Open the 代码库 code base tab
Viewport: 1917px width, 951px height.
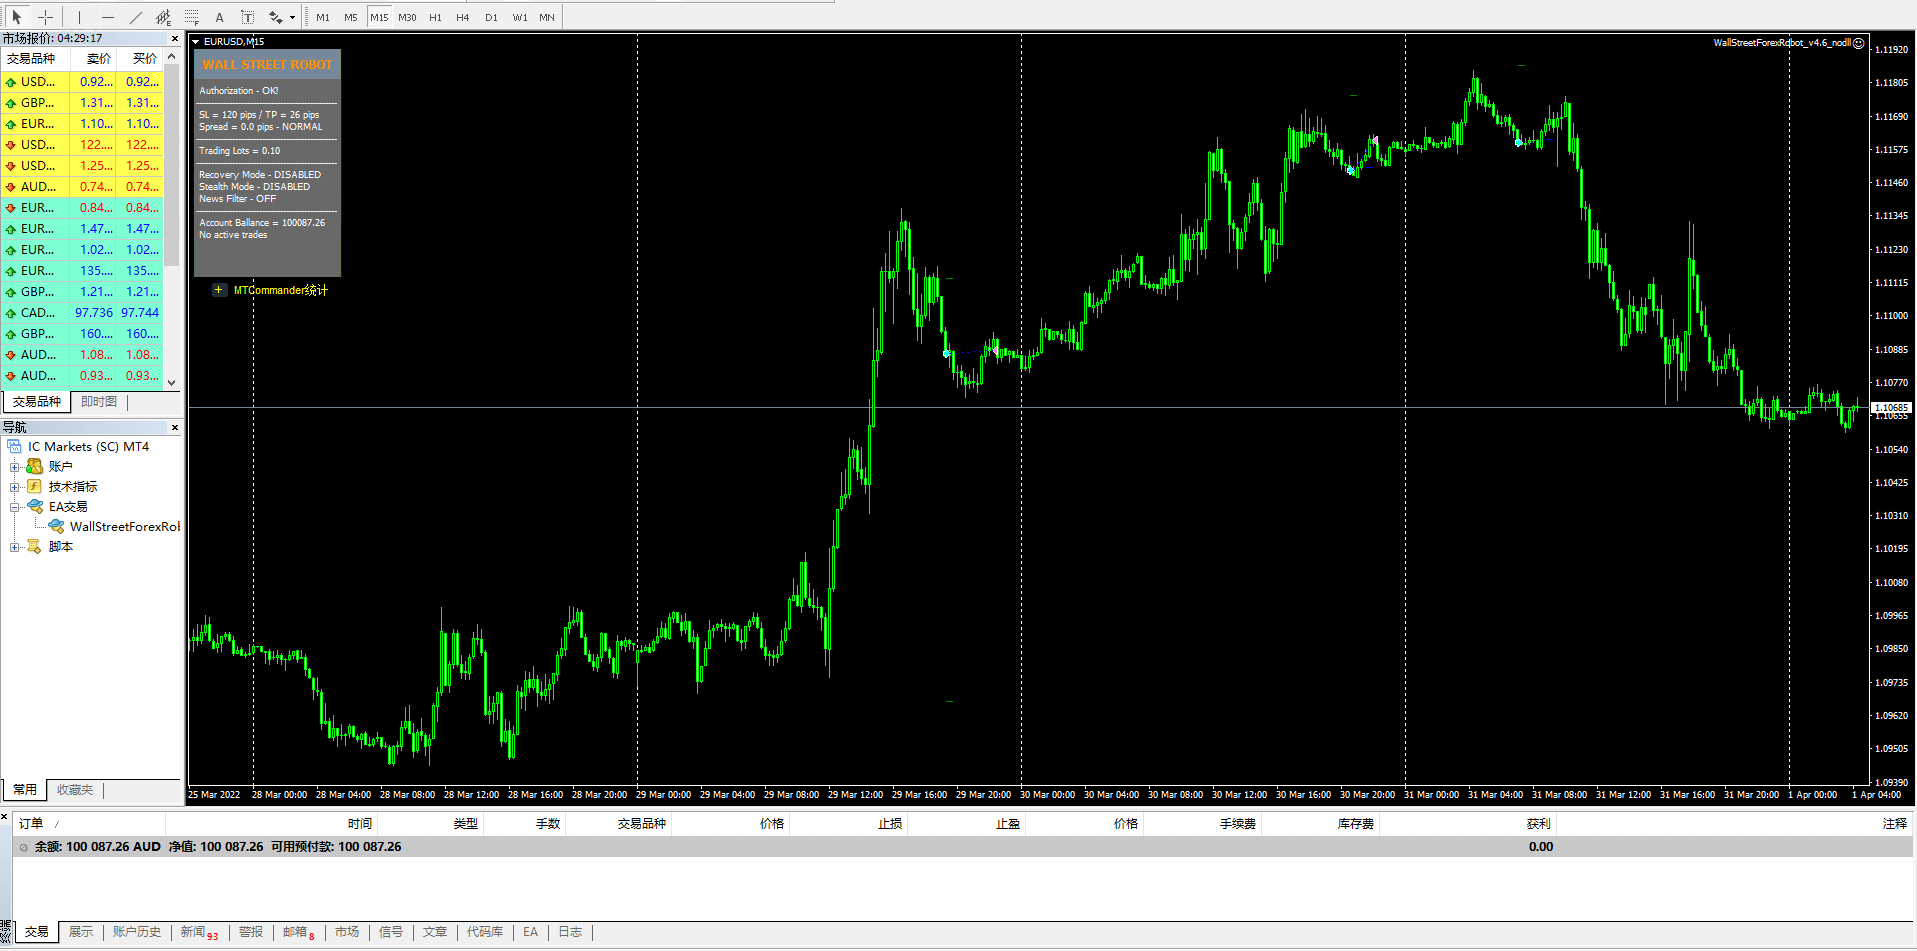[485, 932]
